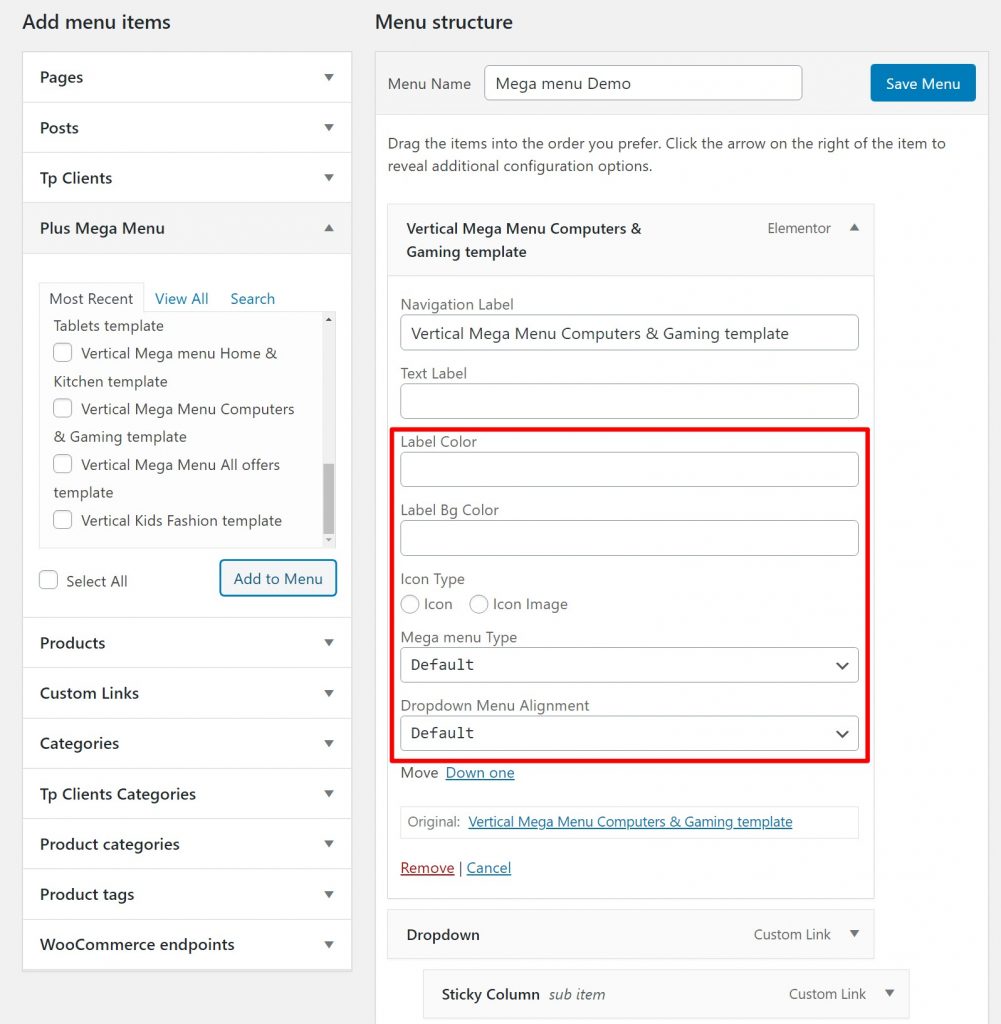Switch to the View All tab
The width and height of the screenshot is (1001, 1024).
pos(181,299)
